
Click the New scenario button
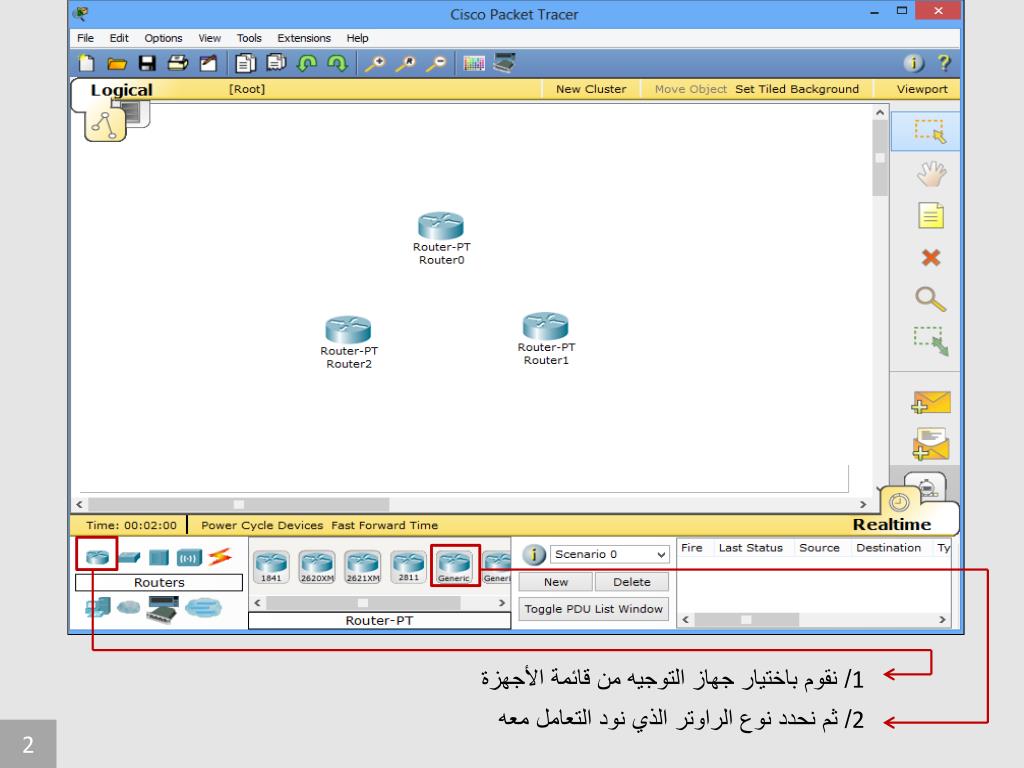point(556,582)
